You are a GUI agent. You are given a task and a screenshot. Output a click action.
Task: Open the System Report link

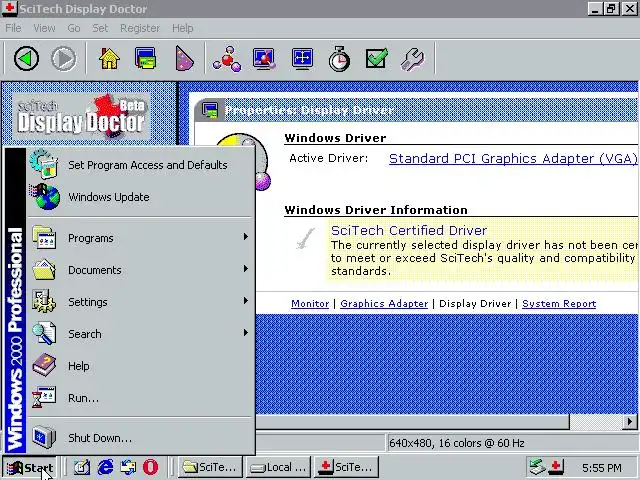point(559,304)
